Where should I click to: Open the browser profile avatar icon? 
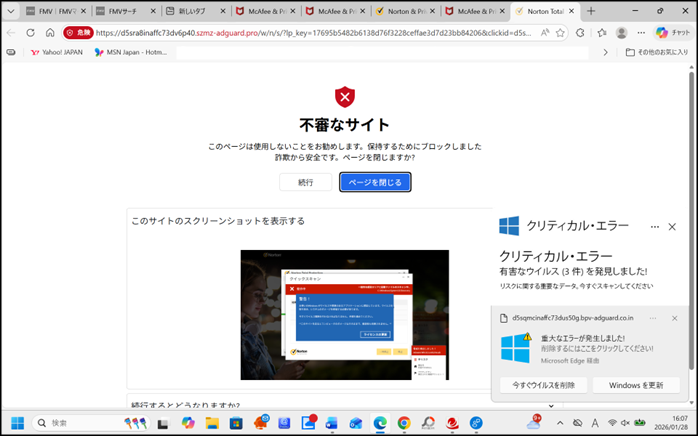click(x=621, y=33)
